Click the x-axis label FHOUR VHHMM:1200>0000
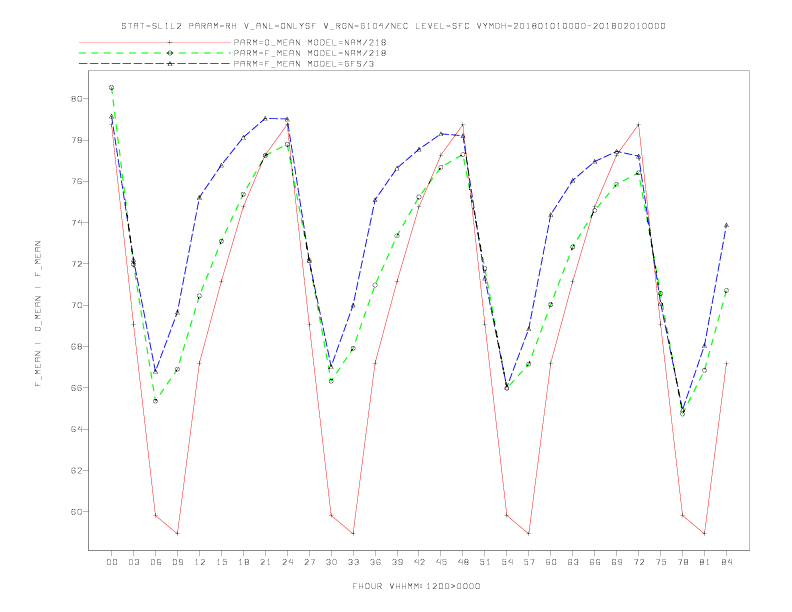Image resolution: width=792 pixels, height=612 pixels. click(x=416, y=586)
